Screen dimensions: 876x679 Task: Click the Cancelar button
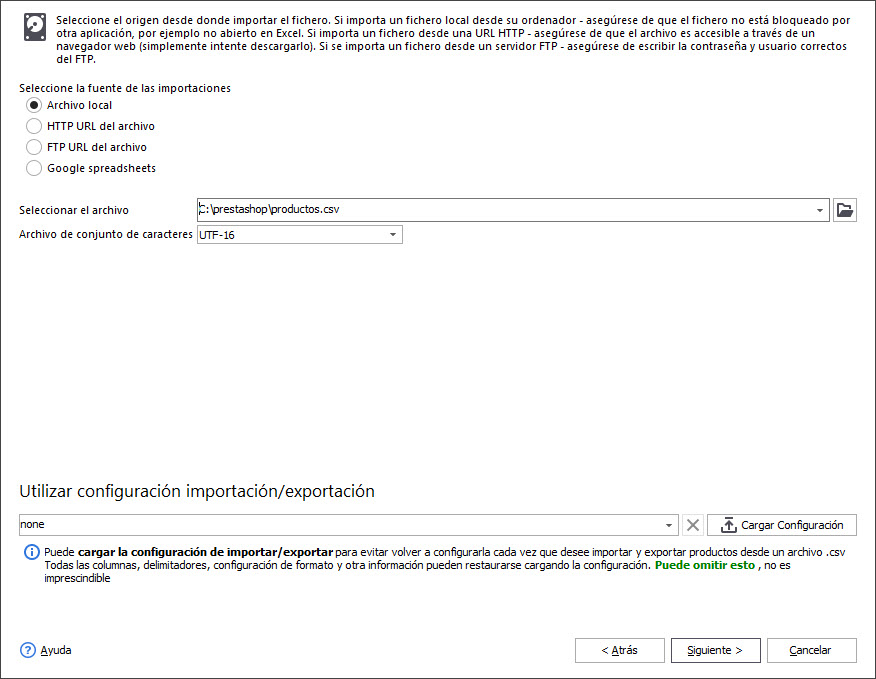tap(811, 650)
